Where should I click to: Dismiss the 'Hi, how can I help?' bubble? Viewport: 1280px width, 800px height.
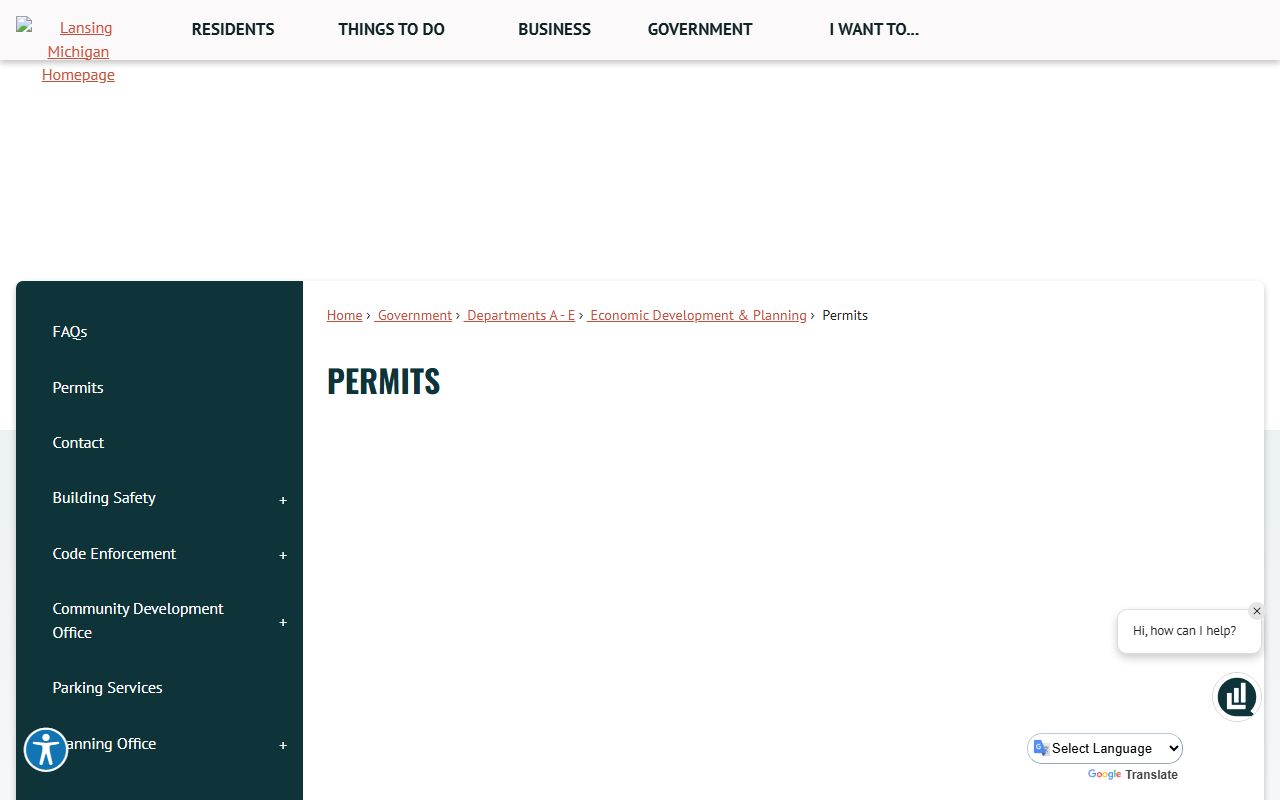[x=1257, y=611]
